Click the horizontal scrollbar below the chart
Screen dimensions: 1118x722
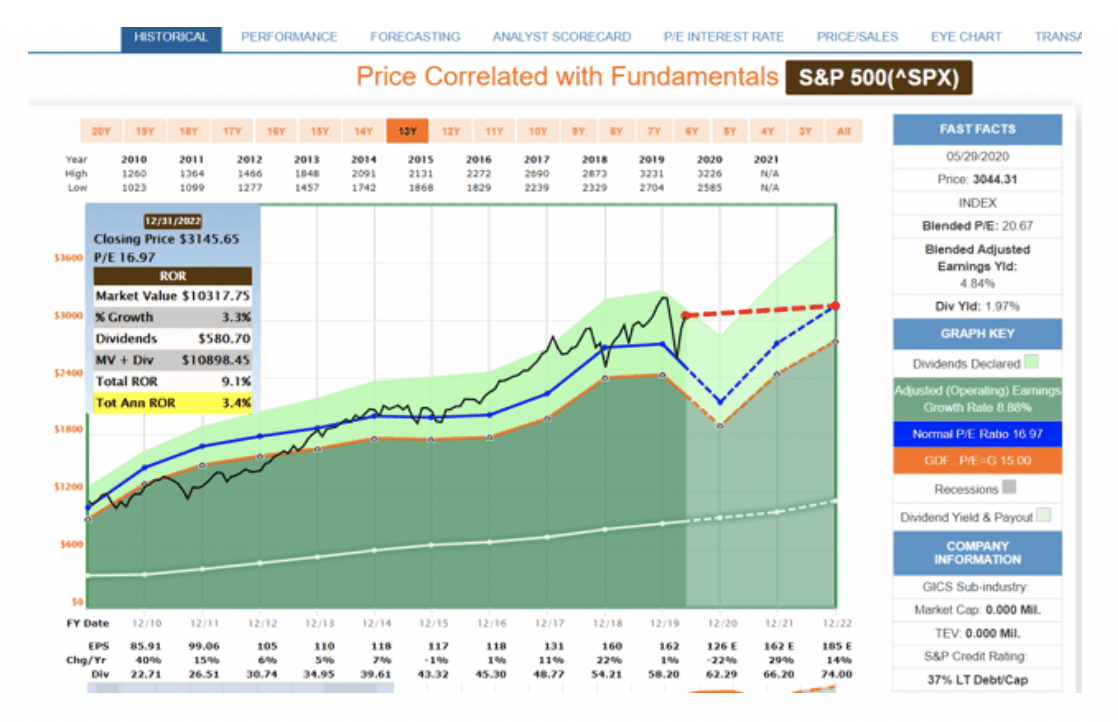point(240,688)
